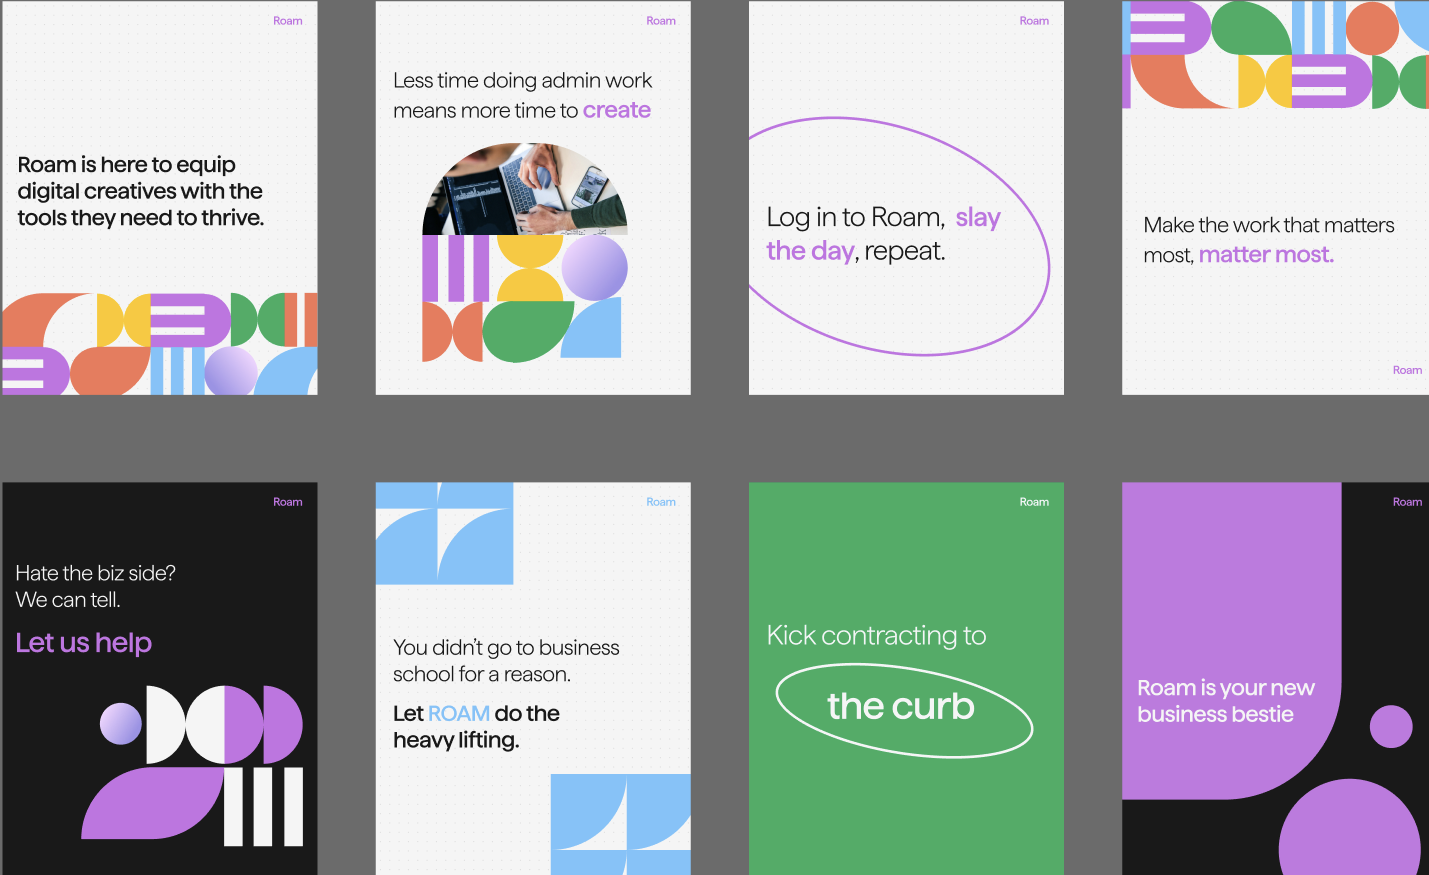Click the Roam label on the green card
Screen dimensions: 1429x875
click(1034, 502)
